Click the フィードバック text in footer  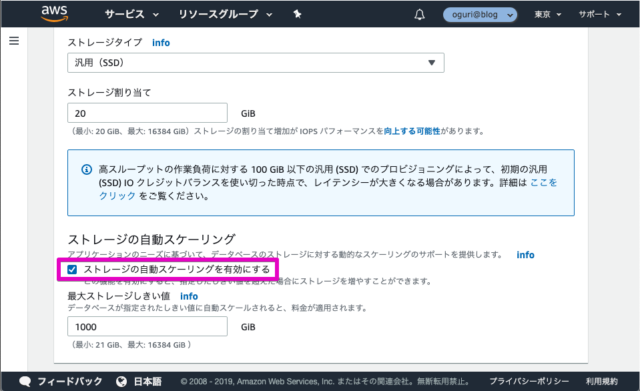click(70, 381)
